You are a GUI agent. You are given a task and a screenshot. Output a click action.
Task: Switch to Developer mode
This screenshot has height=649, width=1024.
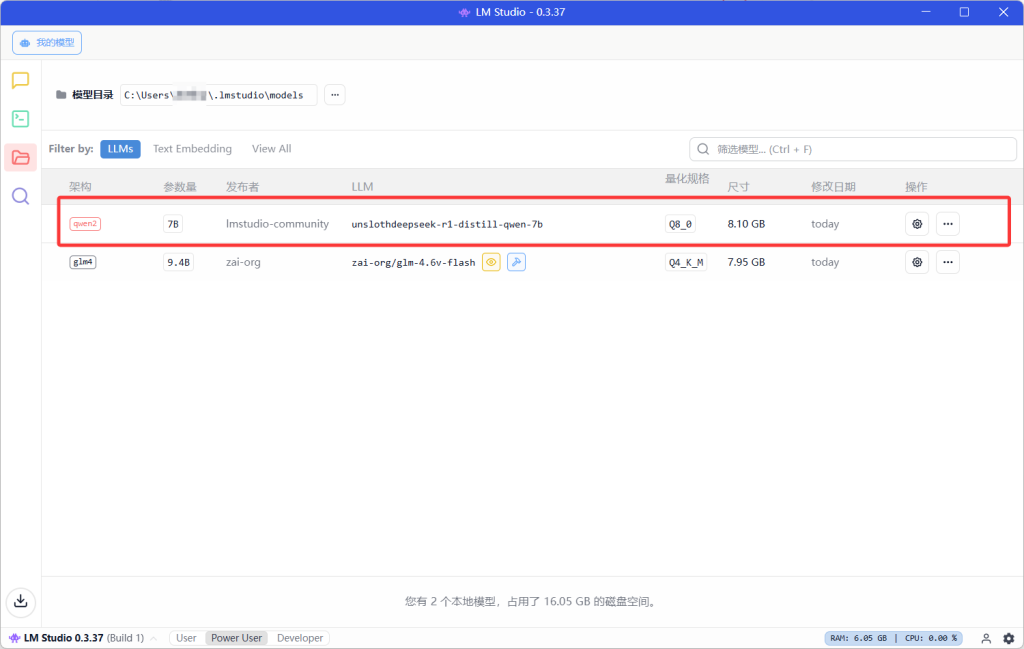(x=300, y=638)
